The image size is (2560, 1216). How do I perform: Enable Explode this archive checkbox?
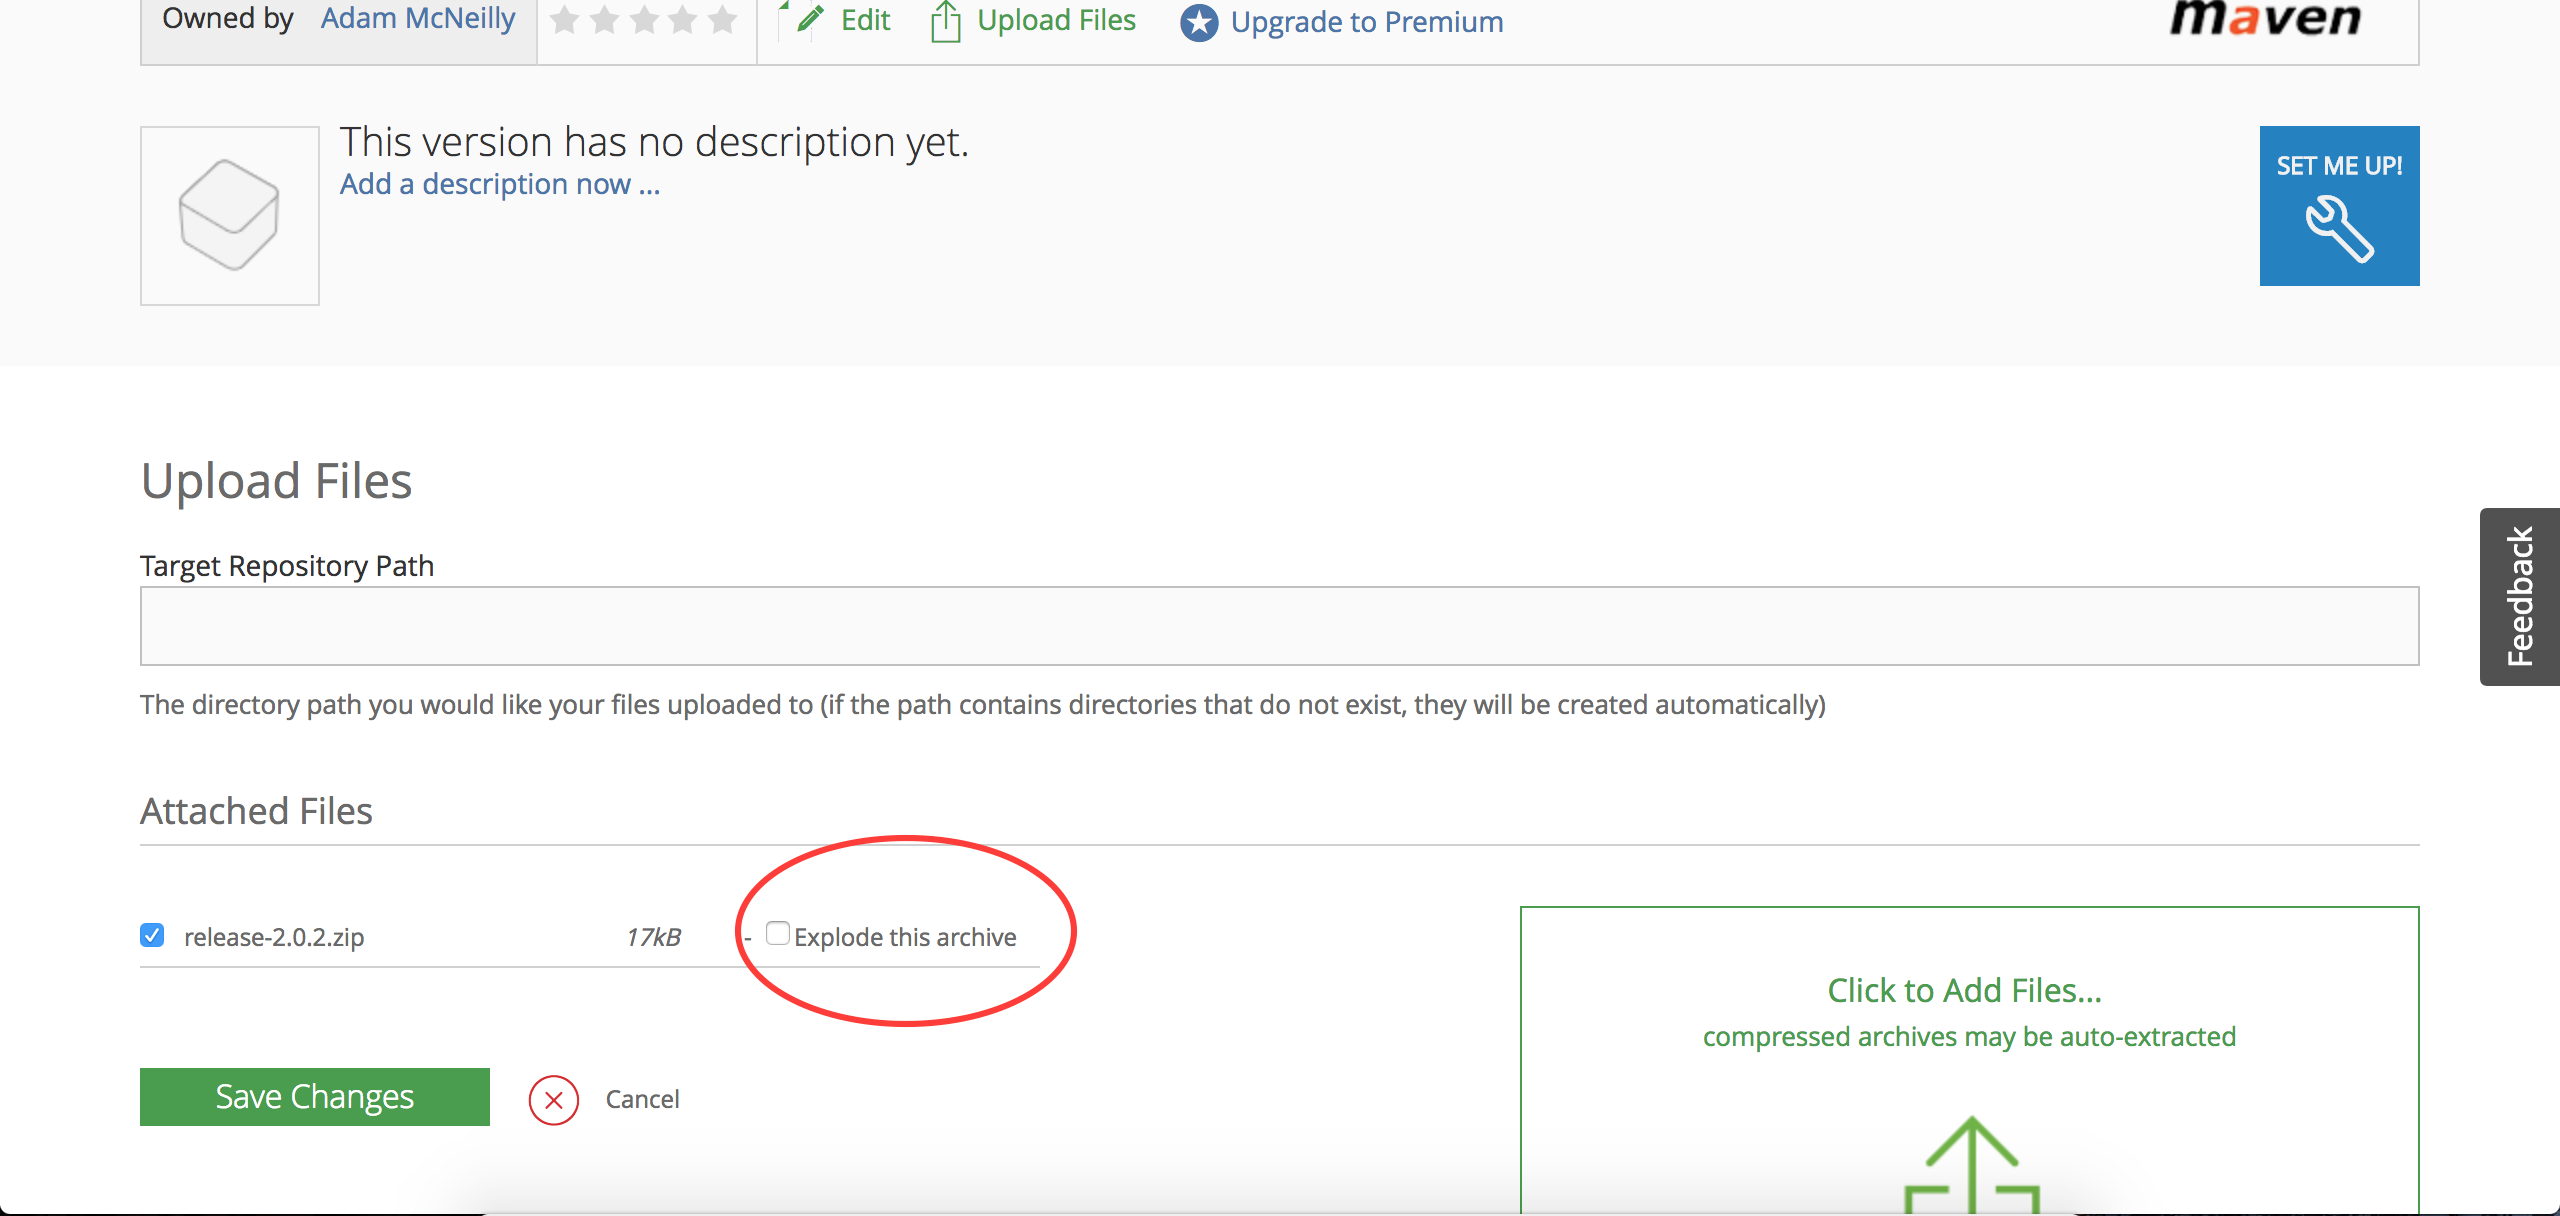(777, 933)
